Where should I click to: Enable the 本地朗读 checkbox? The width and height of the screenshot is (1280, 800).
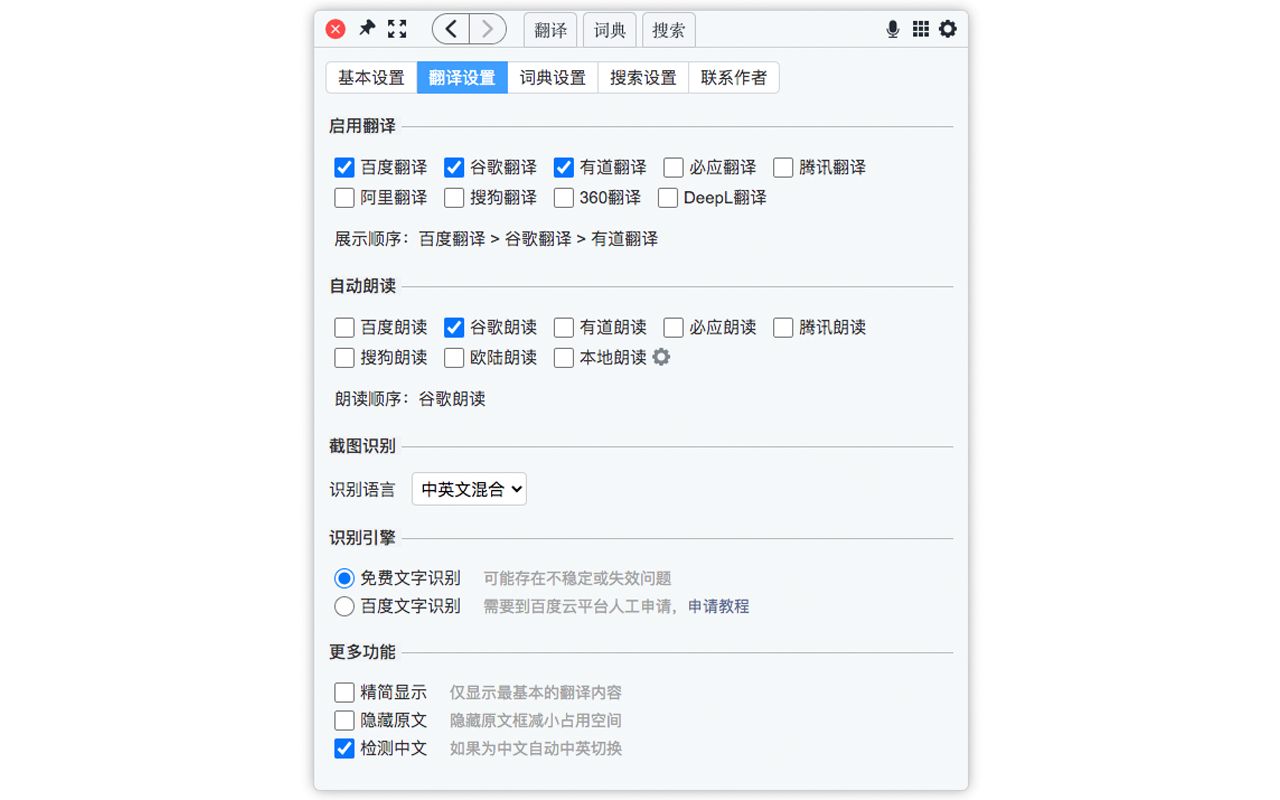[564, 357]
